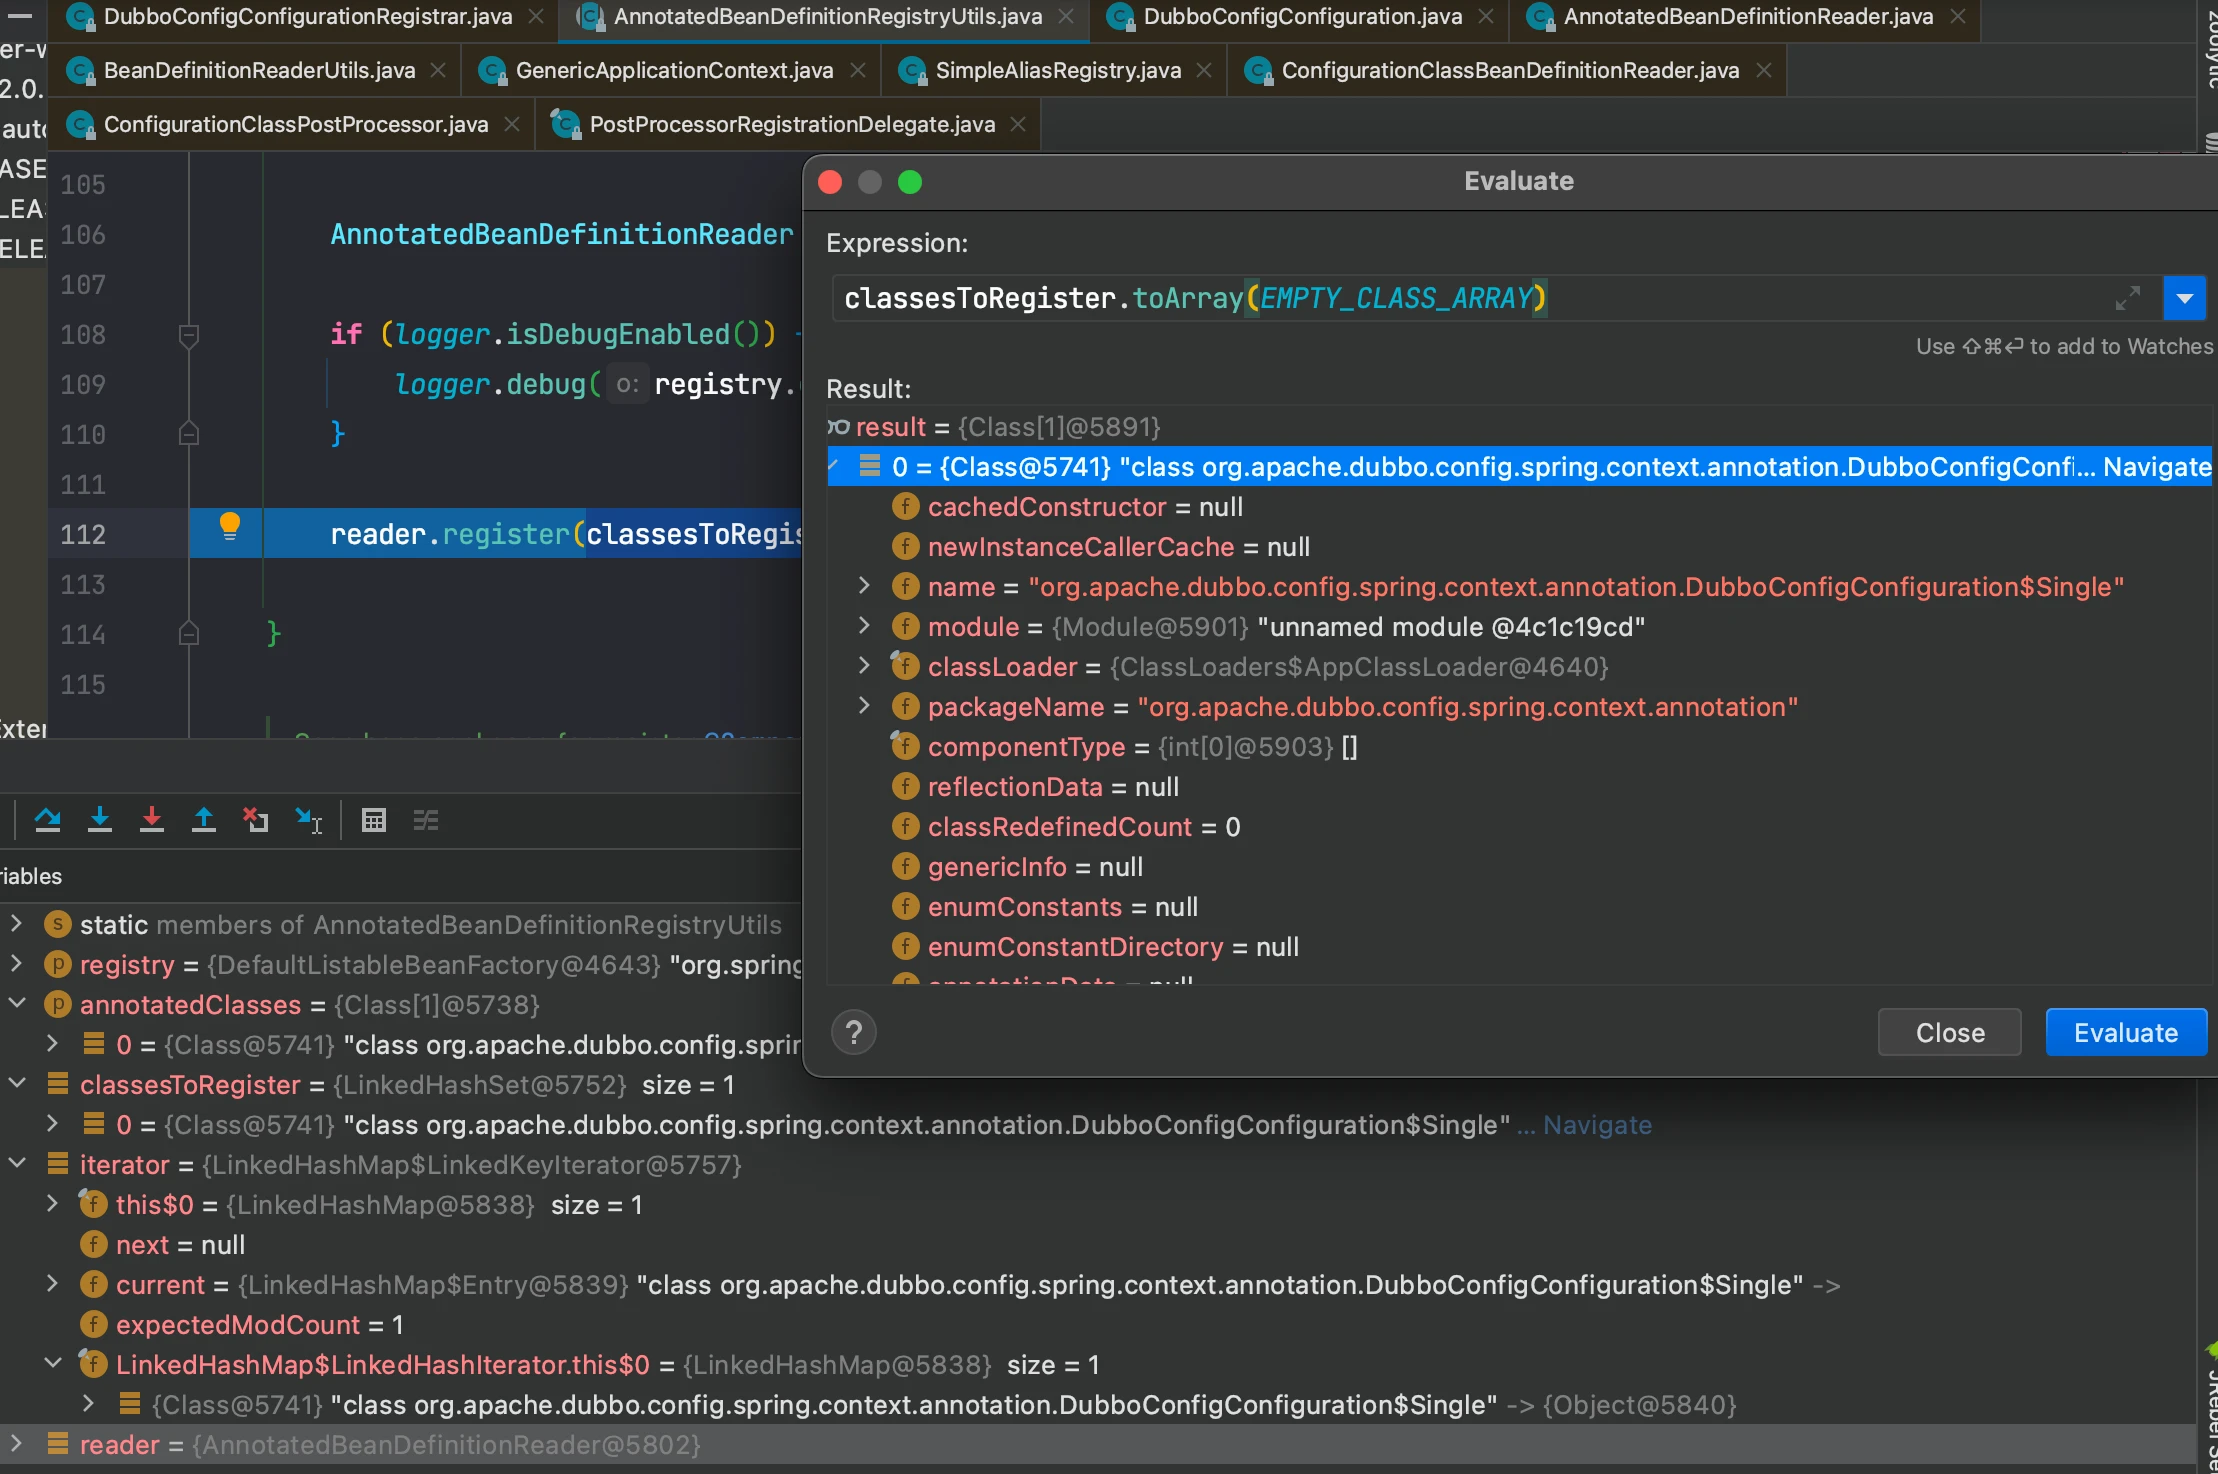Collapse the LinkedHashMap$LinkedHashIterator.this$0 node
This screenshot has width=2218, height=1474.
click(x=52, y=1363)
